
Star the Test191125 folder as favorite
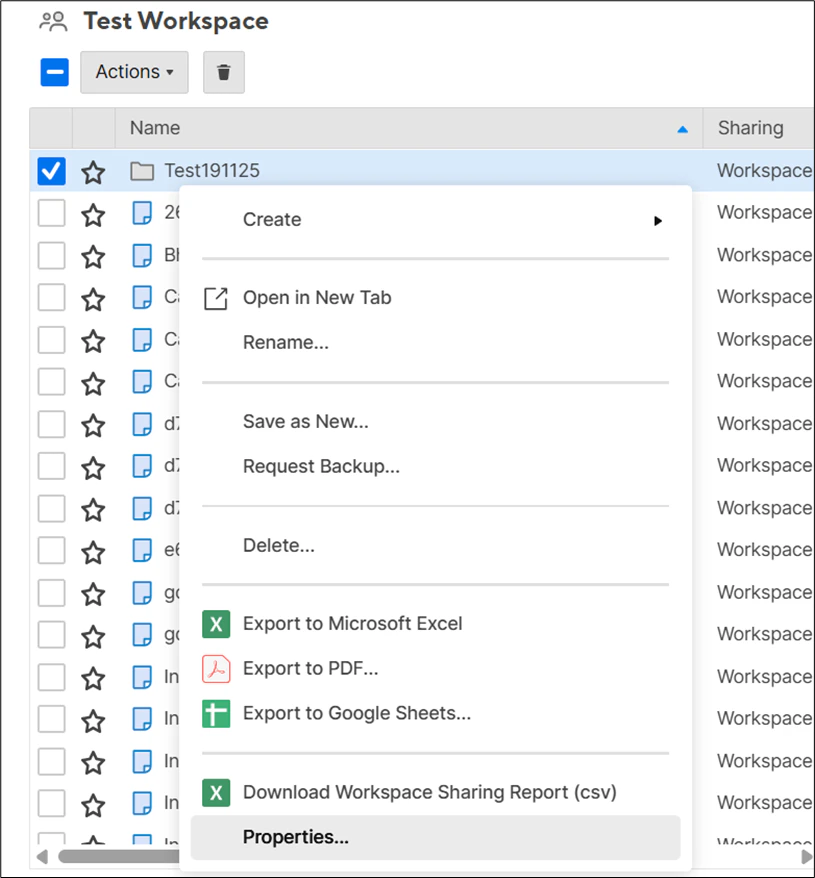click(x=93, y=172)
